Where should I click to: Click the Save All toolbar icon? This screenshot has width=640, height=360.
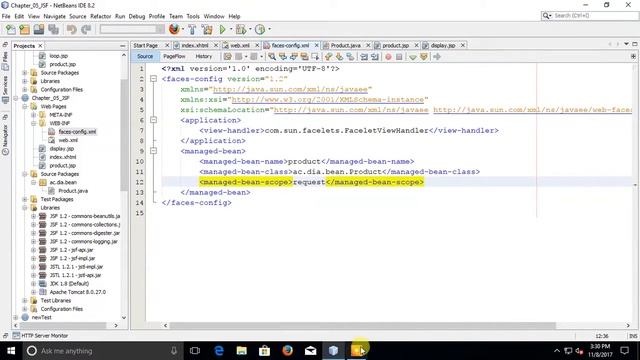click(x=53, y=29)
